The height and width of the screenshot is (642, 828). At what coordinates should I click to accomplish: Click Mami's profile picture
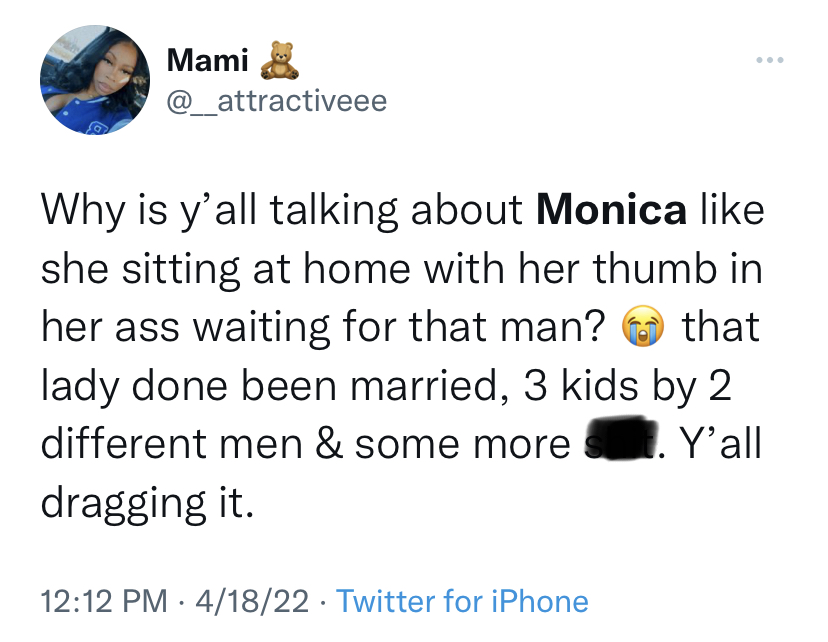(x=95, y=80)
